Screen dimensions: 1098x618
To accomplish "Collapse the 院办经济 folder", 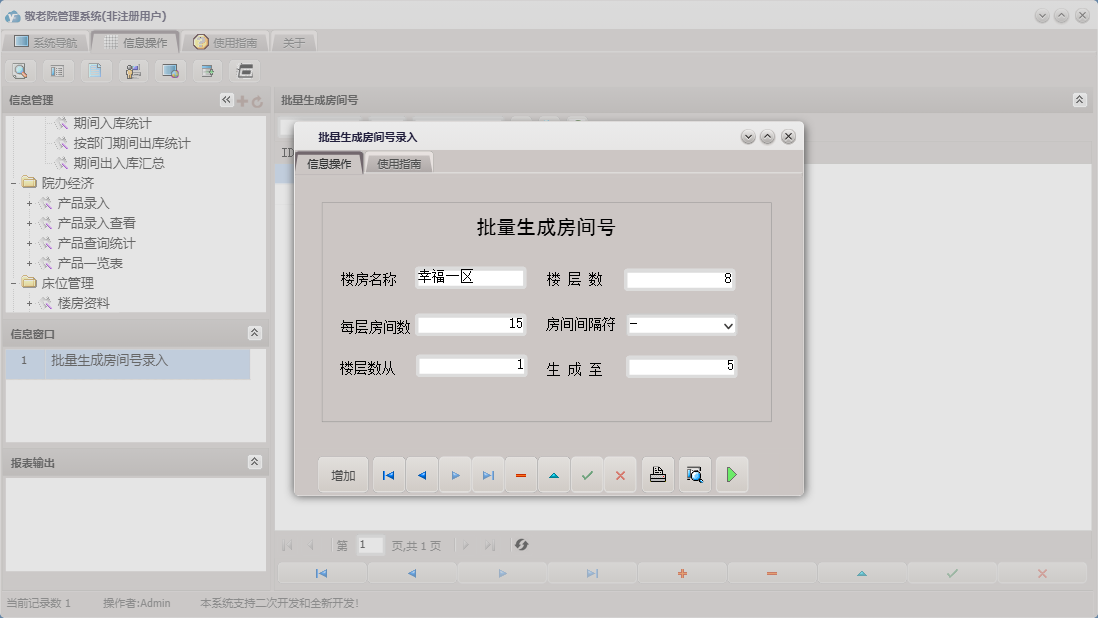I will point(13,182).
